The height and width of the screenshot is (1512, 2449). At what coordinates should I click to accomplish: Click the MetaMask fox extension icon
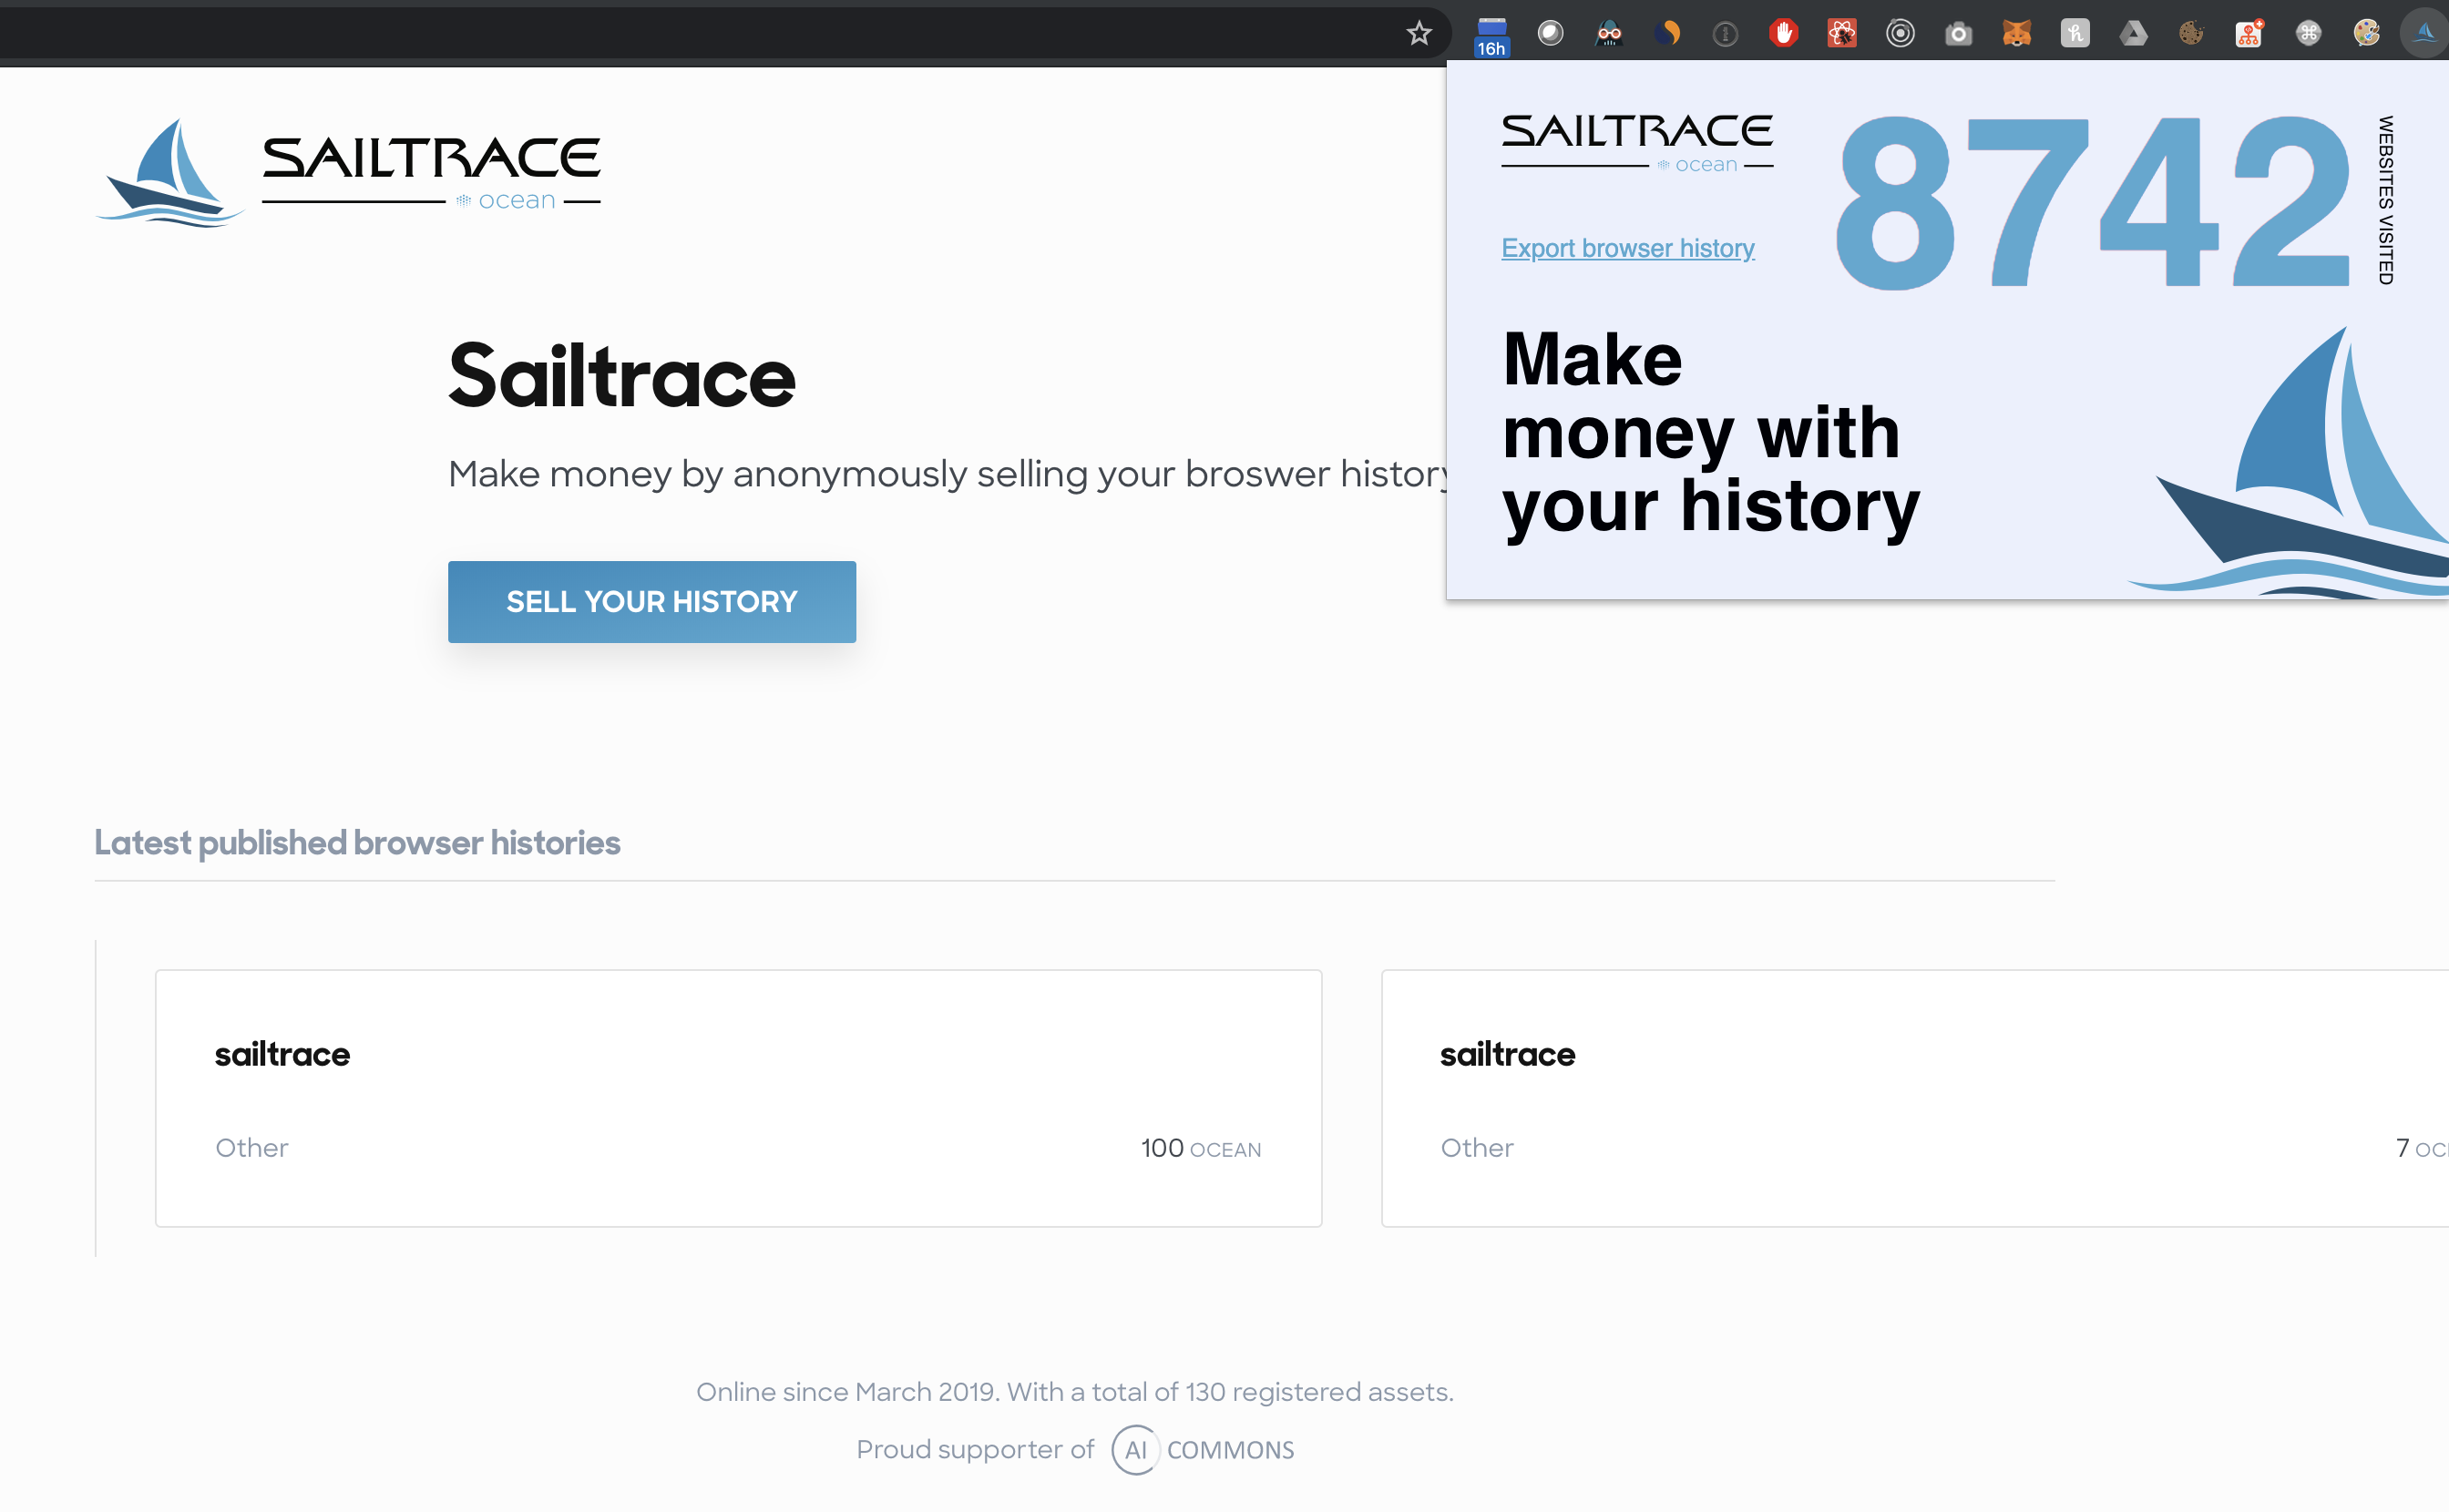pos(2016,34)
